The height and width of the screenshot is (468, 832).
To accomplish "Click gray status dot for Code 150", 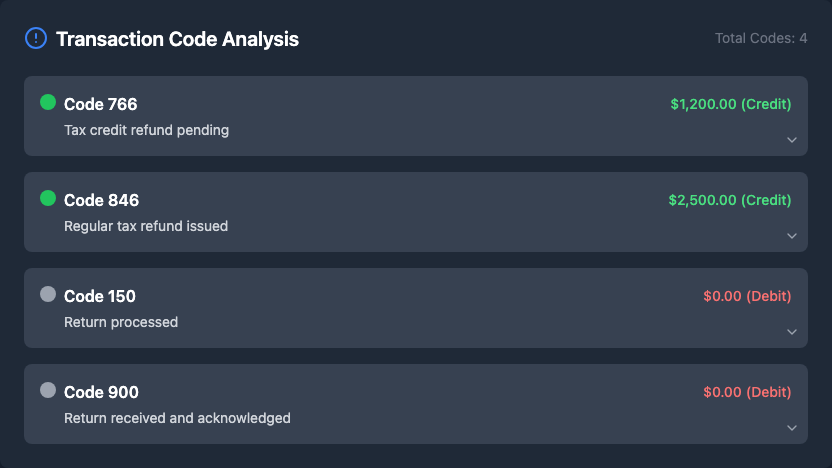I will click(x=48, y=294).
